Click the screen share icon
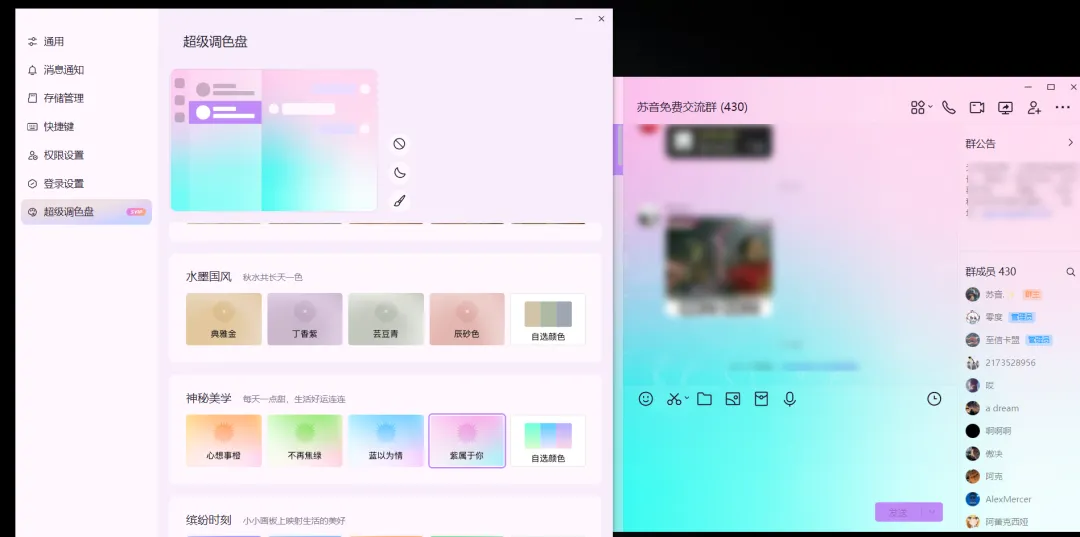The width and height of the screenshot is (1080, 537). 1005,107
